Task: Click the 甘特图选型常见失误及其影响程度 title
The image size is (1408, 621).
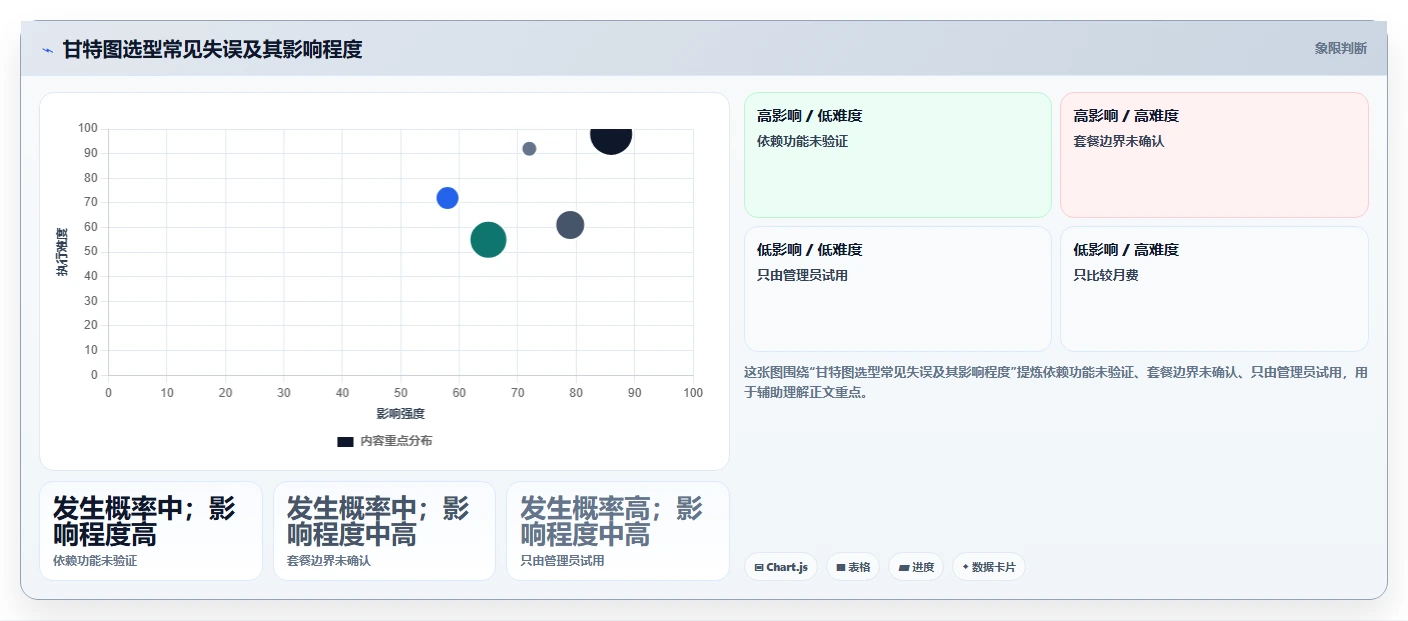Action: [212, 49]
